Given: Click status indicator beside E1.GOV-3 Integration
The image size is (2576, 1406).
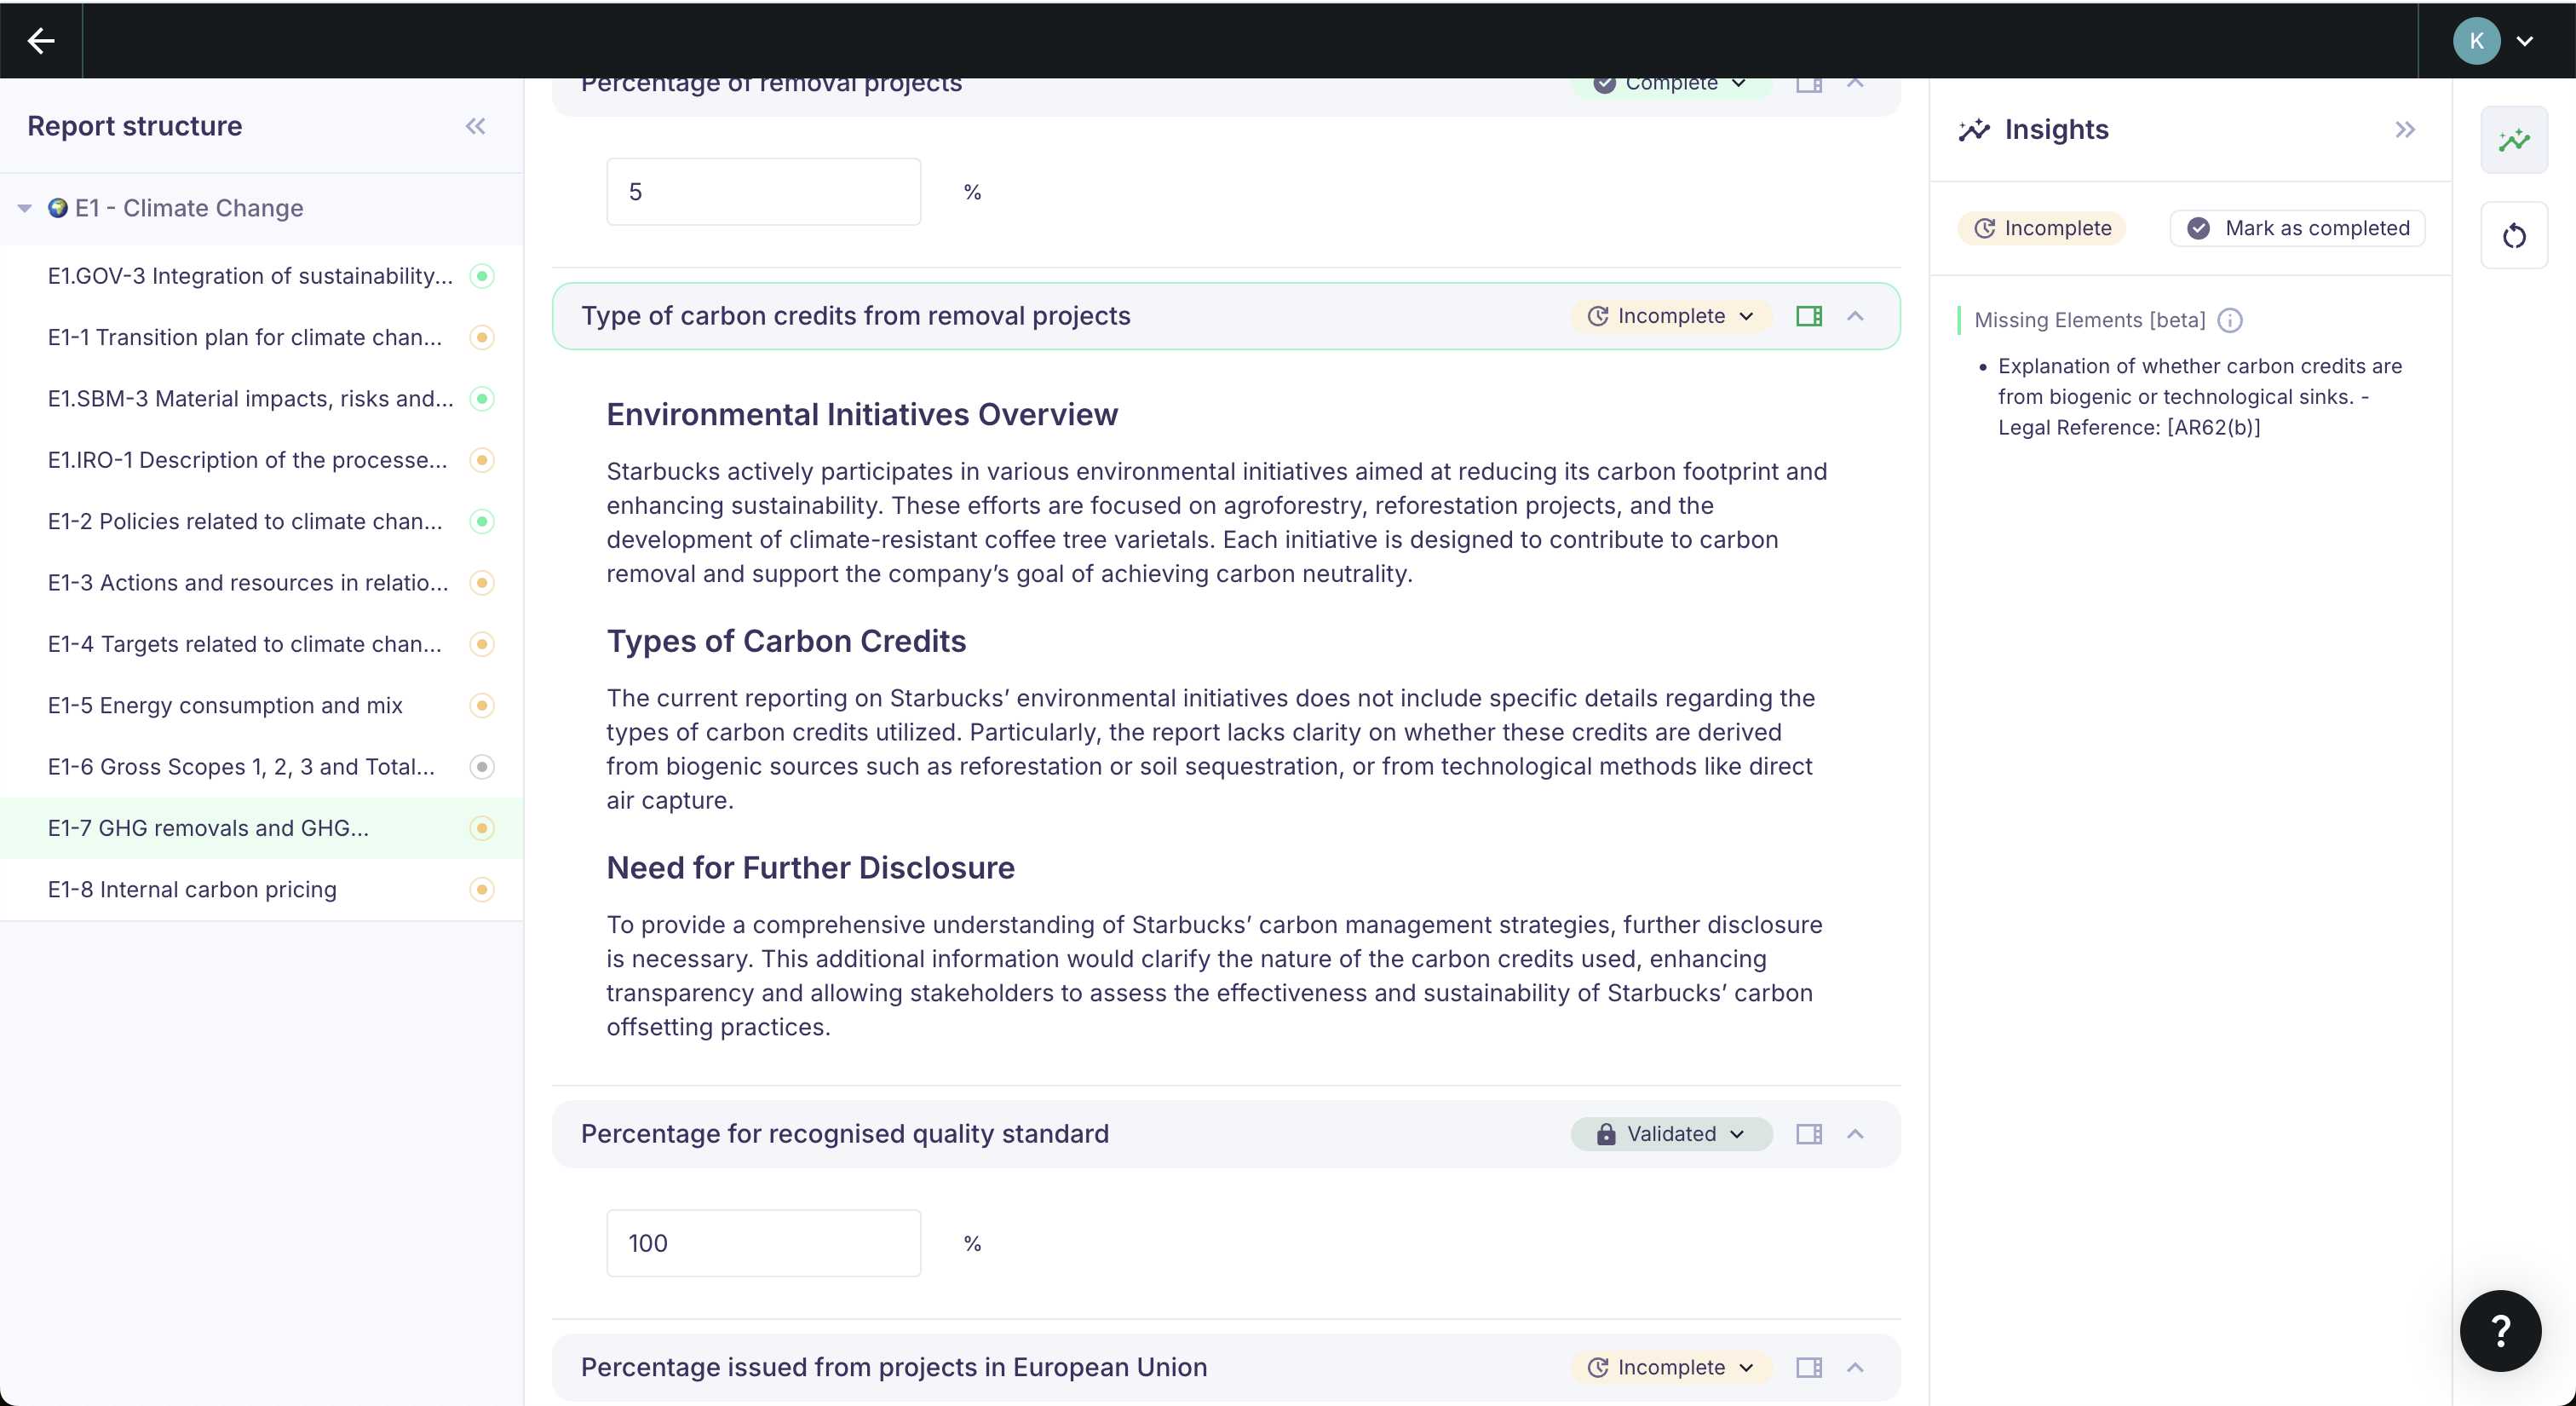Looking at the screenshot, I should (x=482, y=276).
